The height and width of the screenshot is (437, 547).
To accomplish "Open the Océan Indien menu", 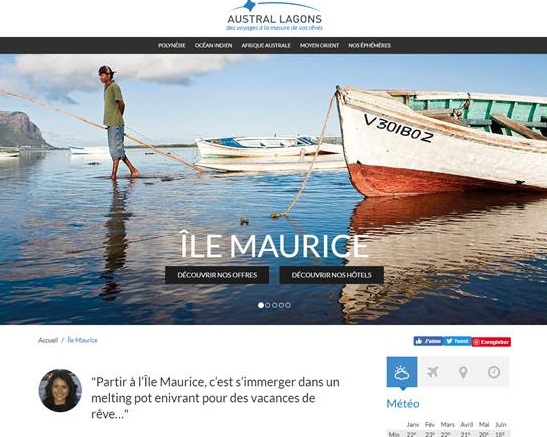I will point(213,45).
